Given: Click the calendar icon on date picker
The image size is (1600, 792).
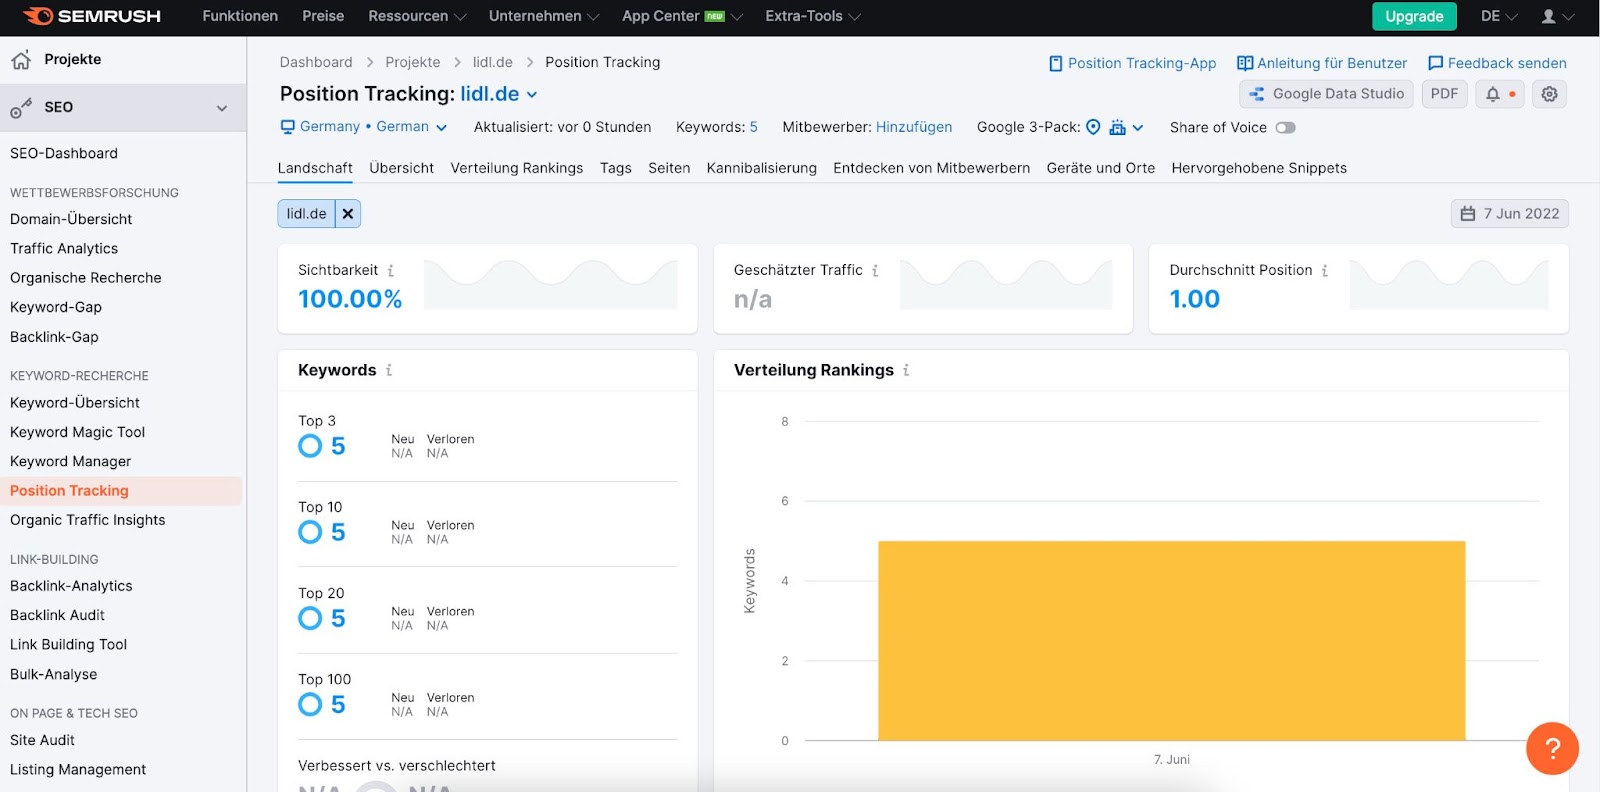Looking at the screenshot, I should tap(1468, 214).
